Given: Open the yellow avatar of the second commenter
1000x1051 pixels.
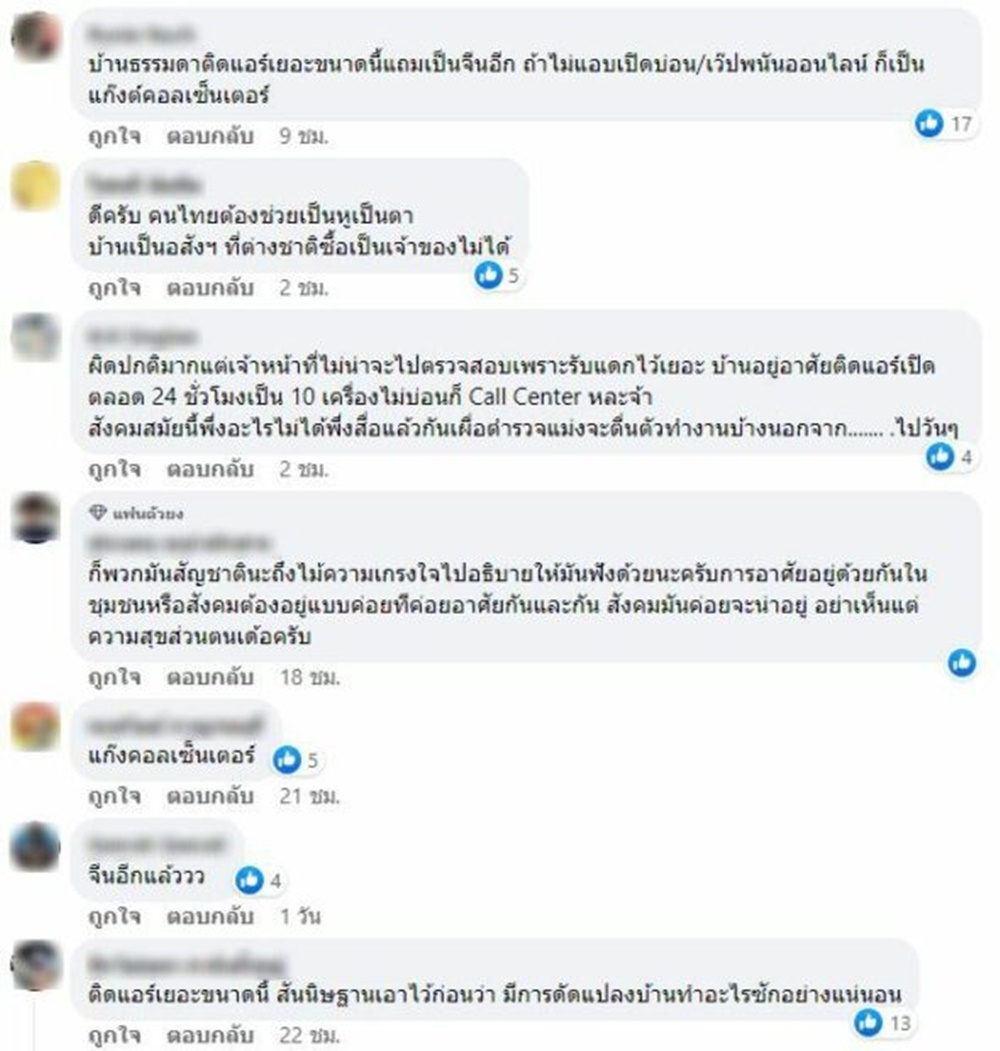Looking at the screenshot, I should coord(36,186).
